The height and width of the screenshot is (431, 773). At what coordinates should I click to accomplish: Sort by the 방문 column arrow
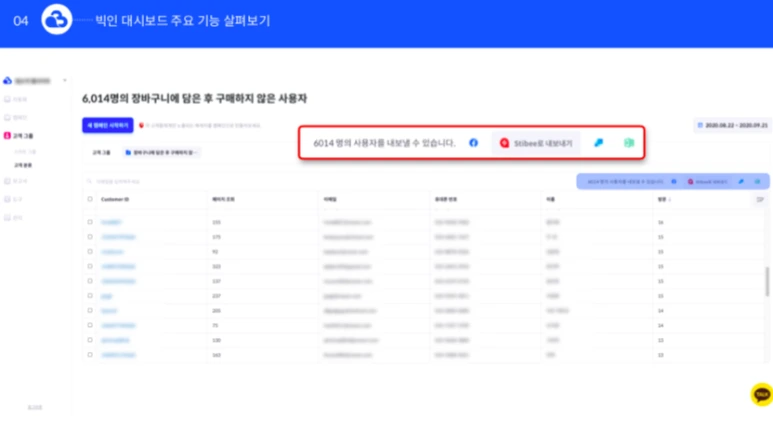click(669, 199)
